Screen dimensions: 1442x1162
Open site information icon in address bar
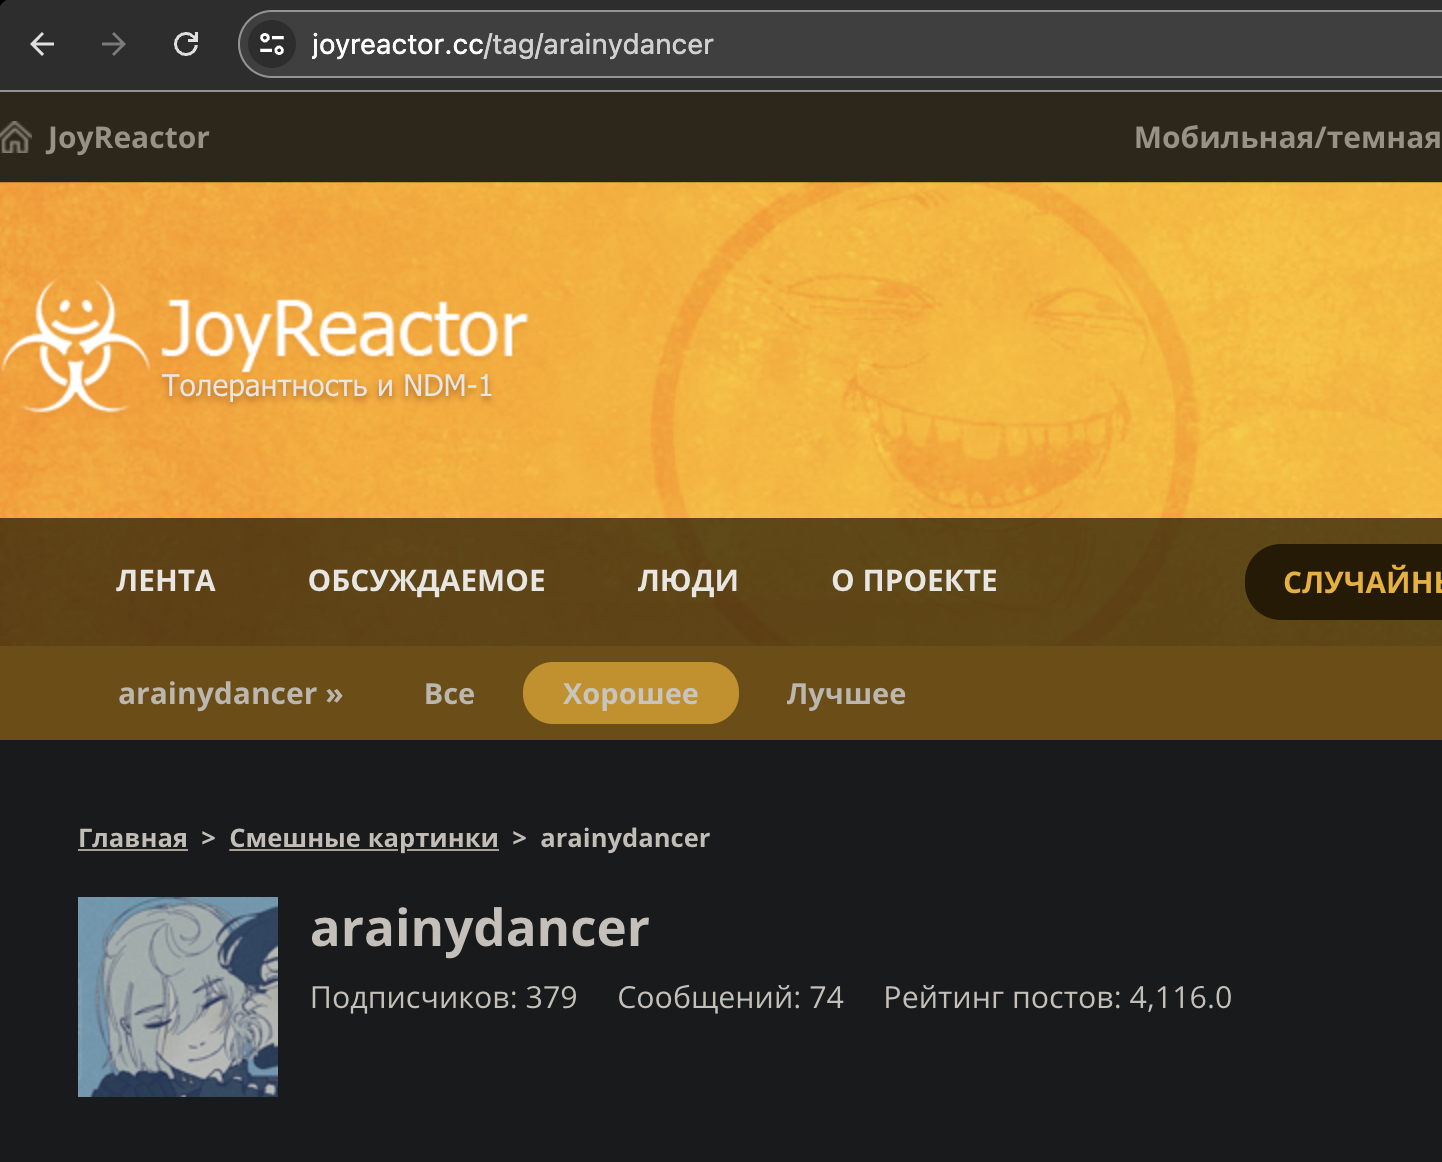[x=272, y=44]
